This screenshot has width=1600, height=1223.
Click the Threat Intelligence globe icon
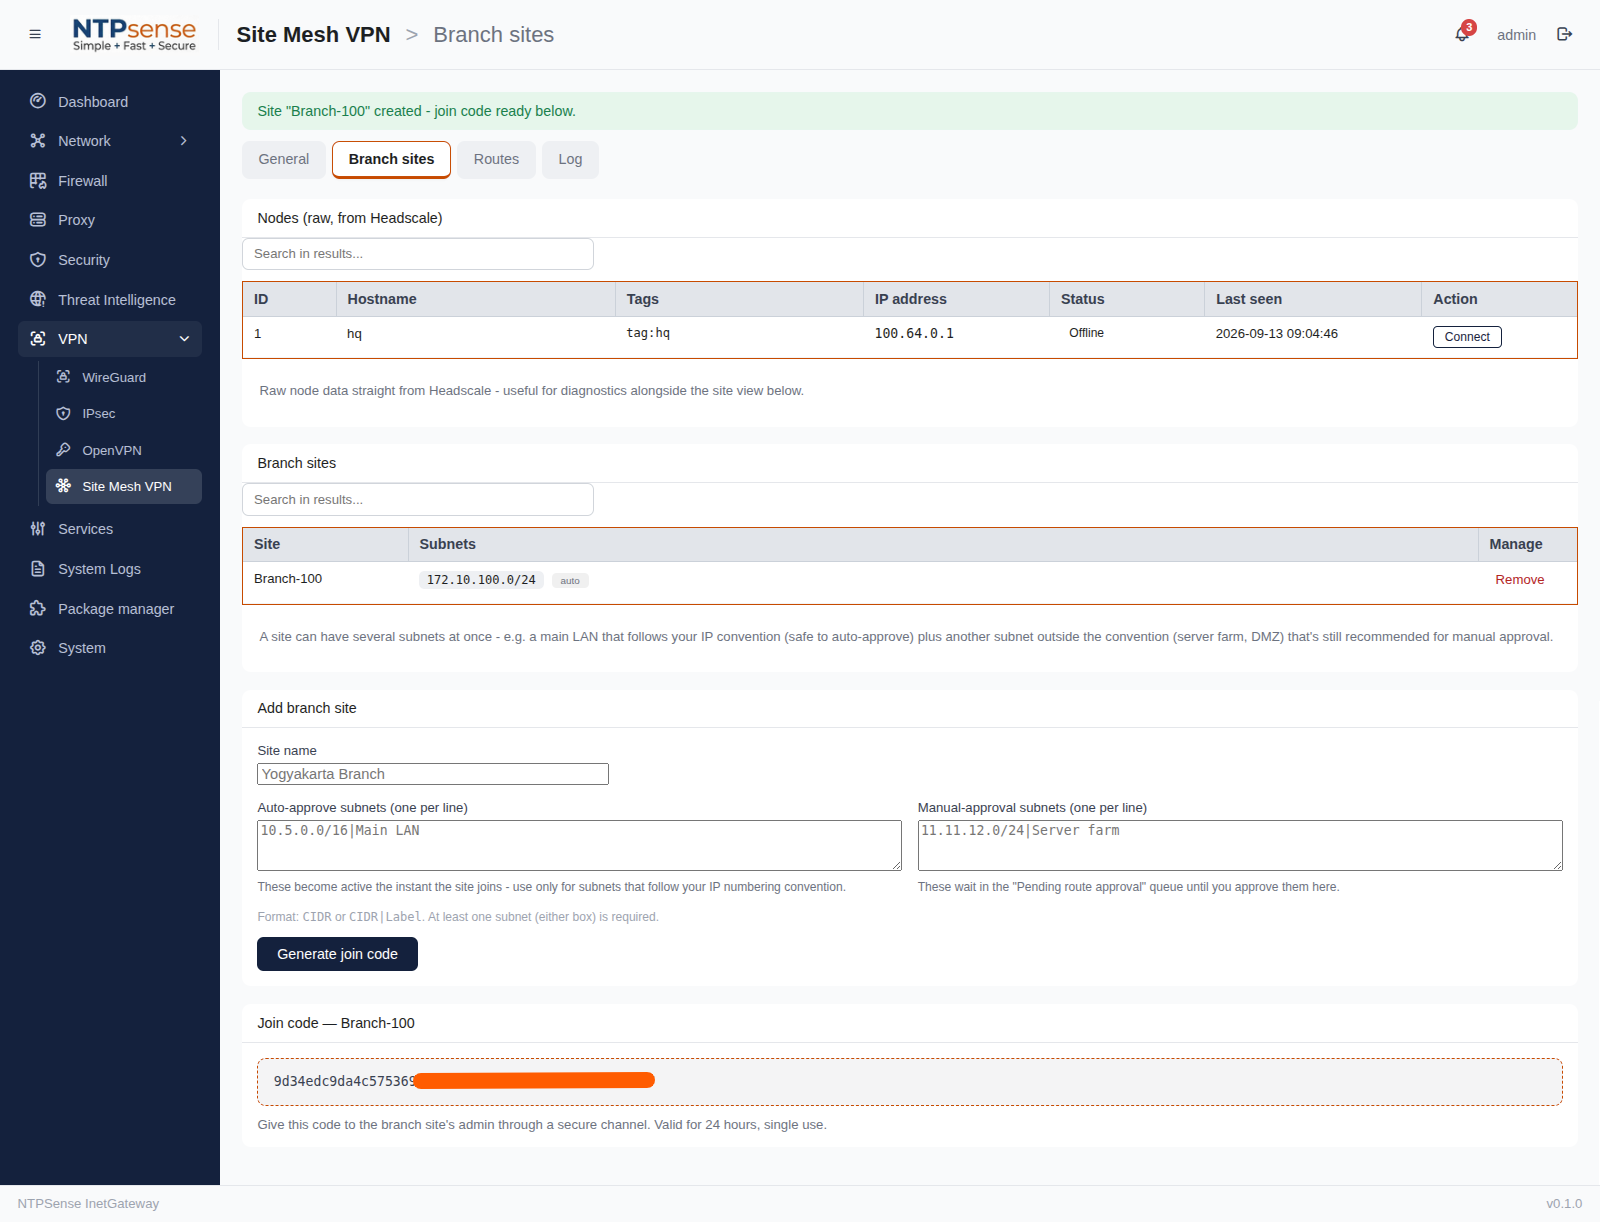pos(38,299)
